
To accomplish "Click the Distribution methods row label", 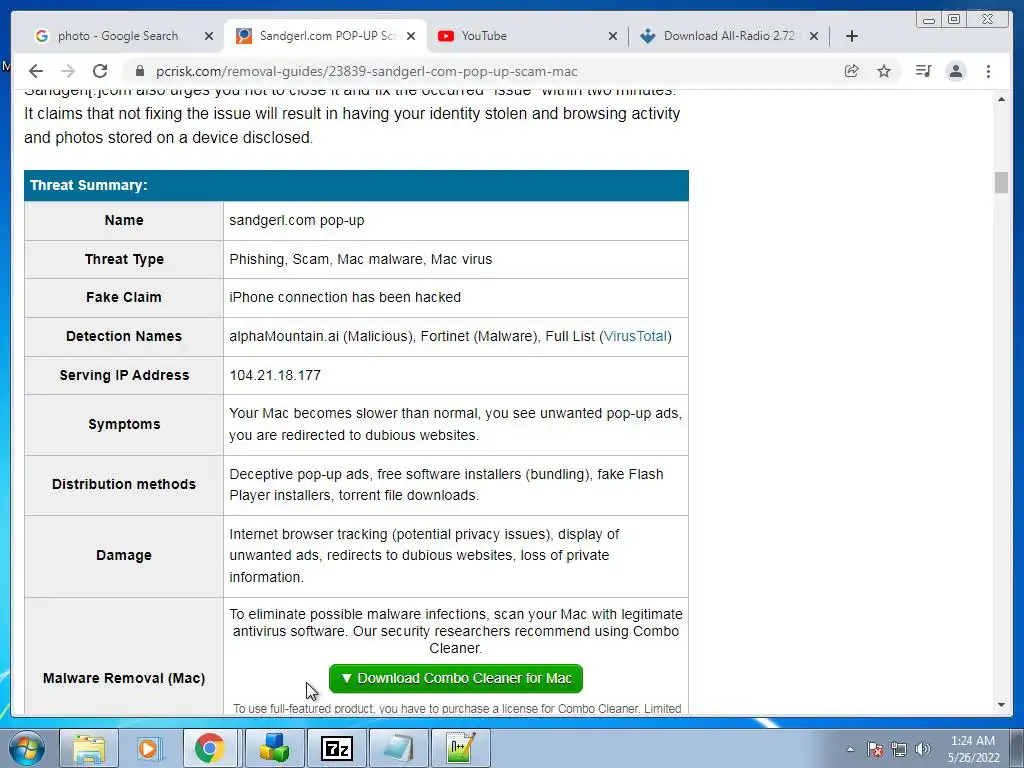I will (124, 485).
